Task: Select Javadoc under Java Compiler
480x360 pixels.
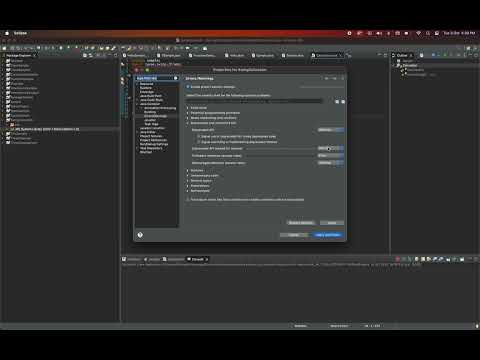Action: coord(150,120)
